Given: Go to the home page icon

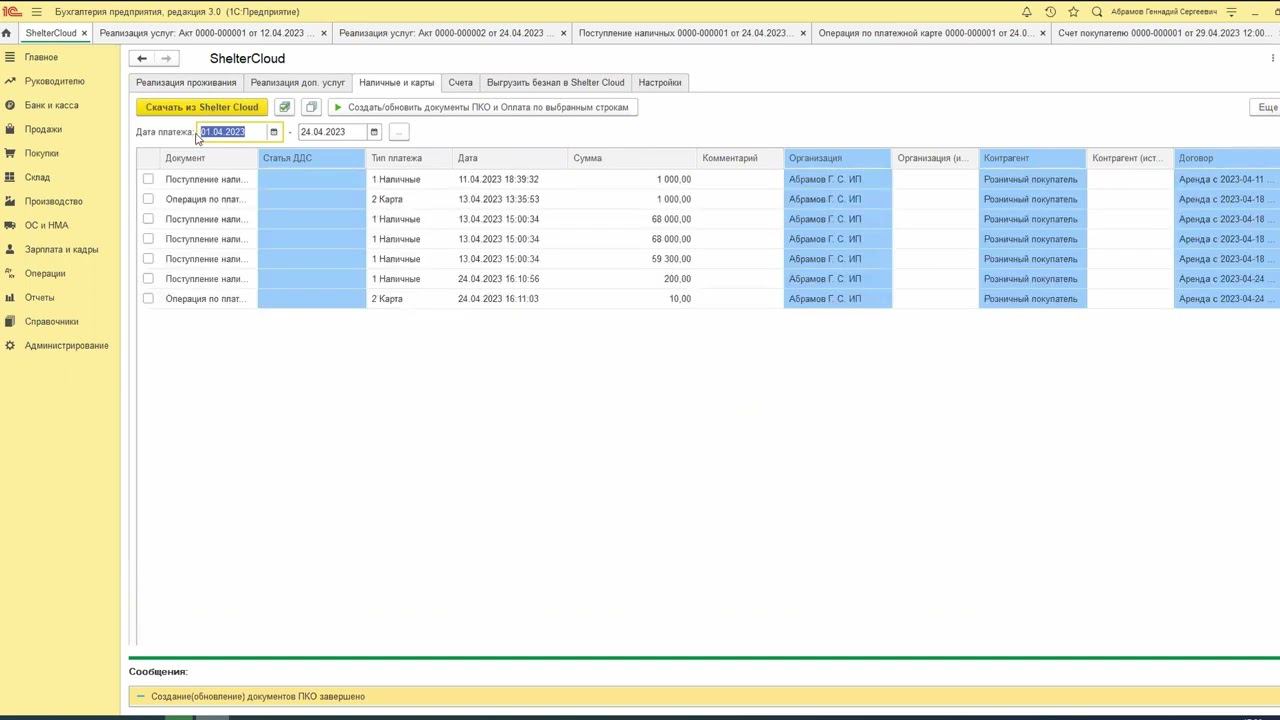Looking at the screenshot, I should (x=7, y=33).
